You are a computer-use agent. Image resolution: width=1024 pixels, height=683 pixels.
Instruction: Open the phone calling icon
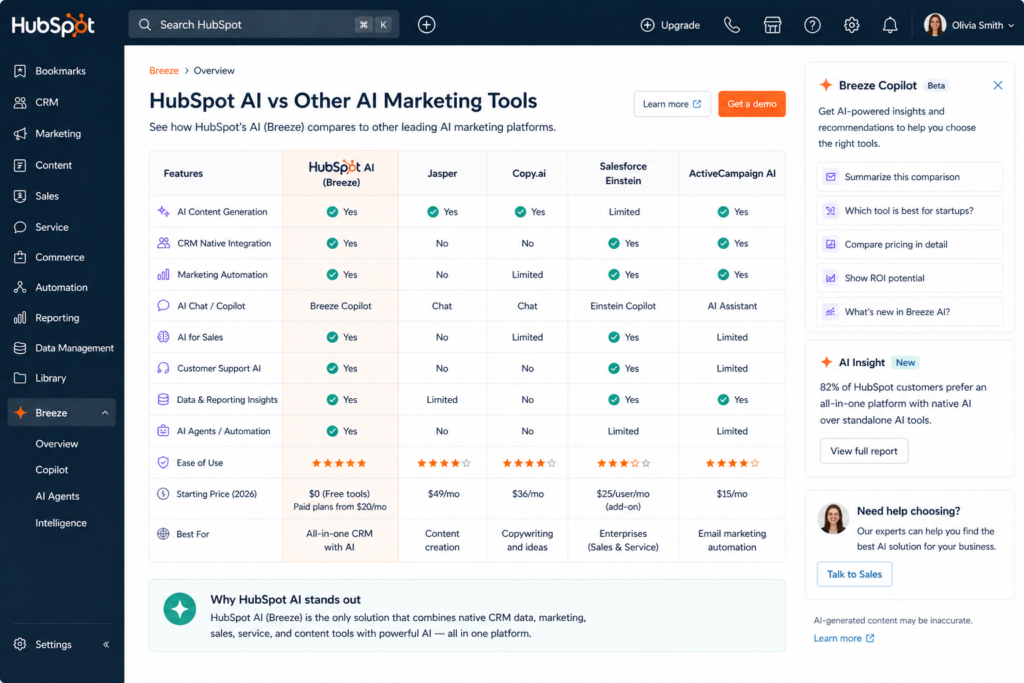click(732, 25)
